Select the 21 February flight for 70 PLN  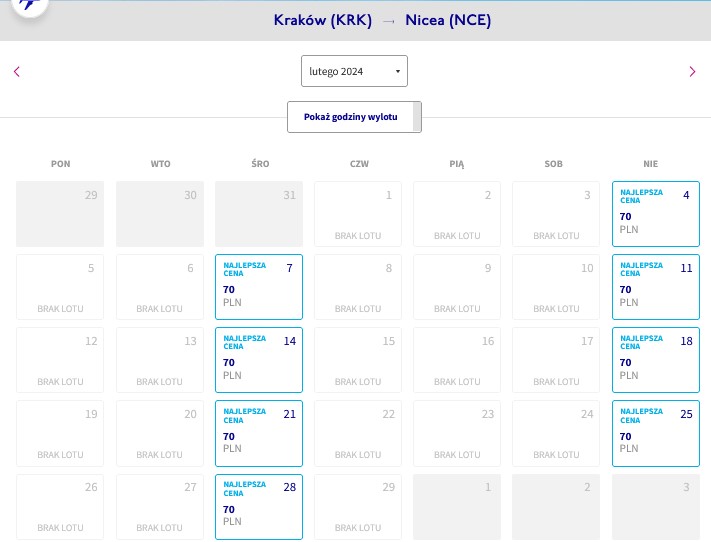click(259, 434)
